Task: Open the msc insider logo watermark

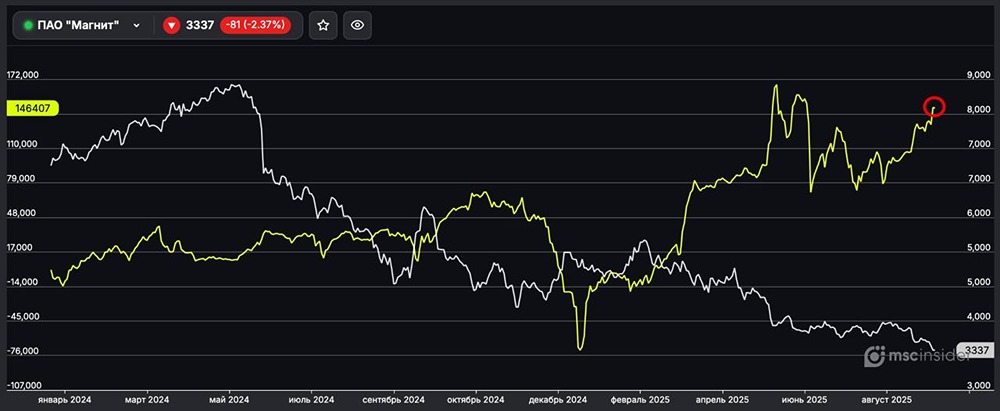Action: coord(907,355)
